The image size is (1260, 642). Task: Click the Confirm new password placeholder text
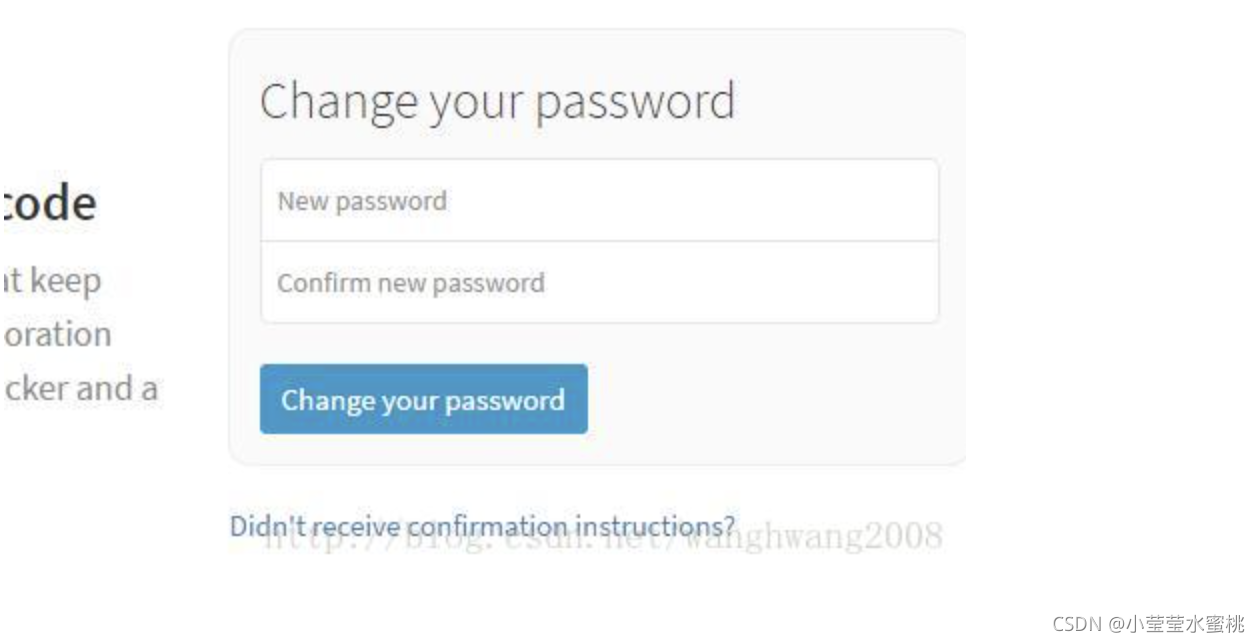(411, 283)
